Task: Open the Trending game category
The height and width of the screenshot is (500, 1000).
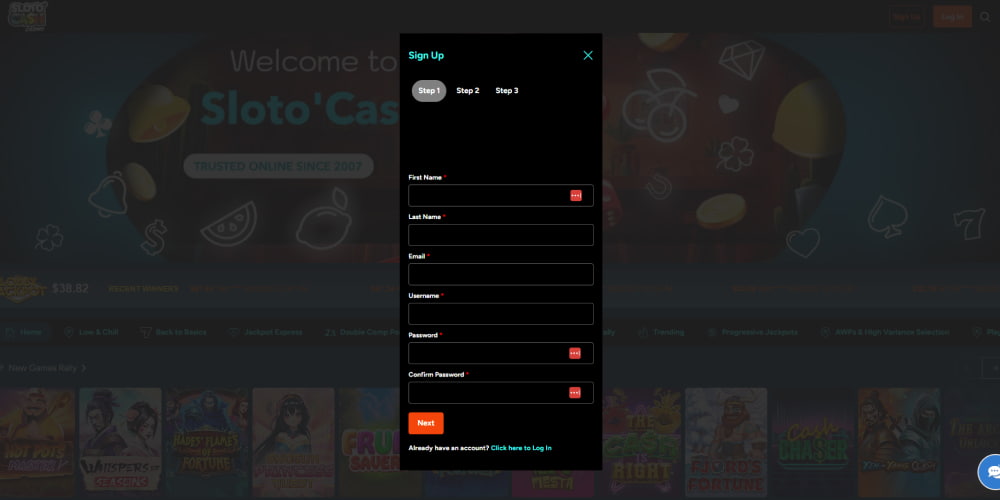Action: 661,332
